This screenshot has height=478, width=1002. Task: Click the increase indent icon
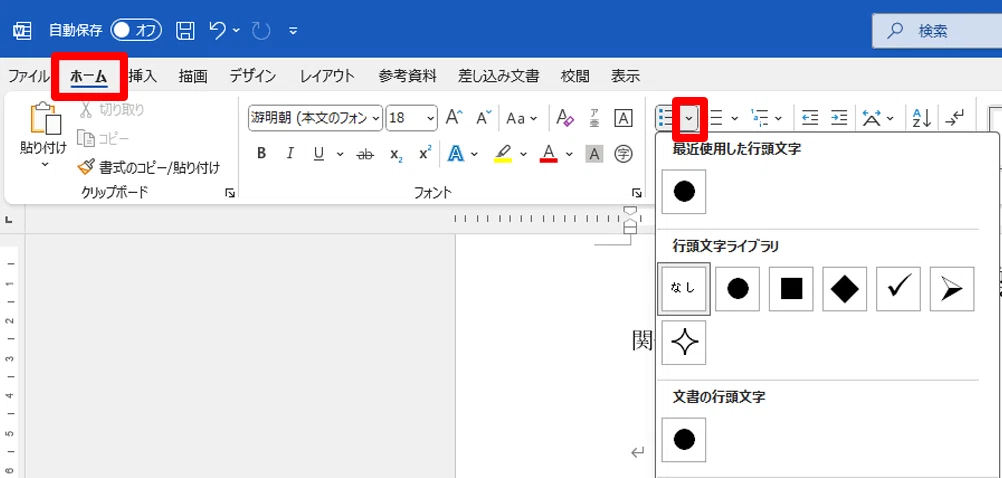tap(839, 118)
